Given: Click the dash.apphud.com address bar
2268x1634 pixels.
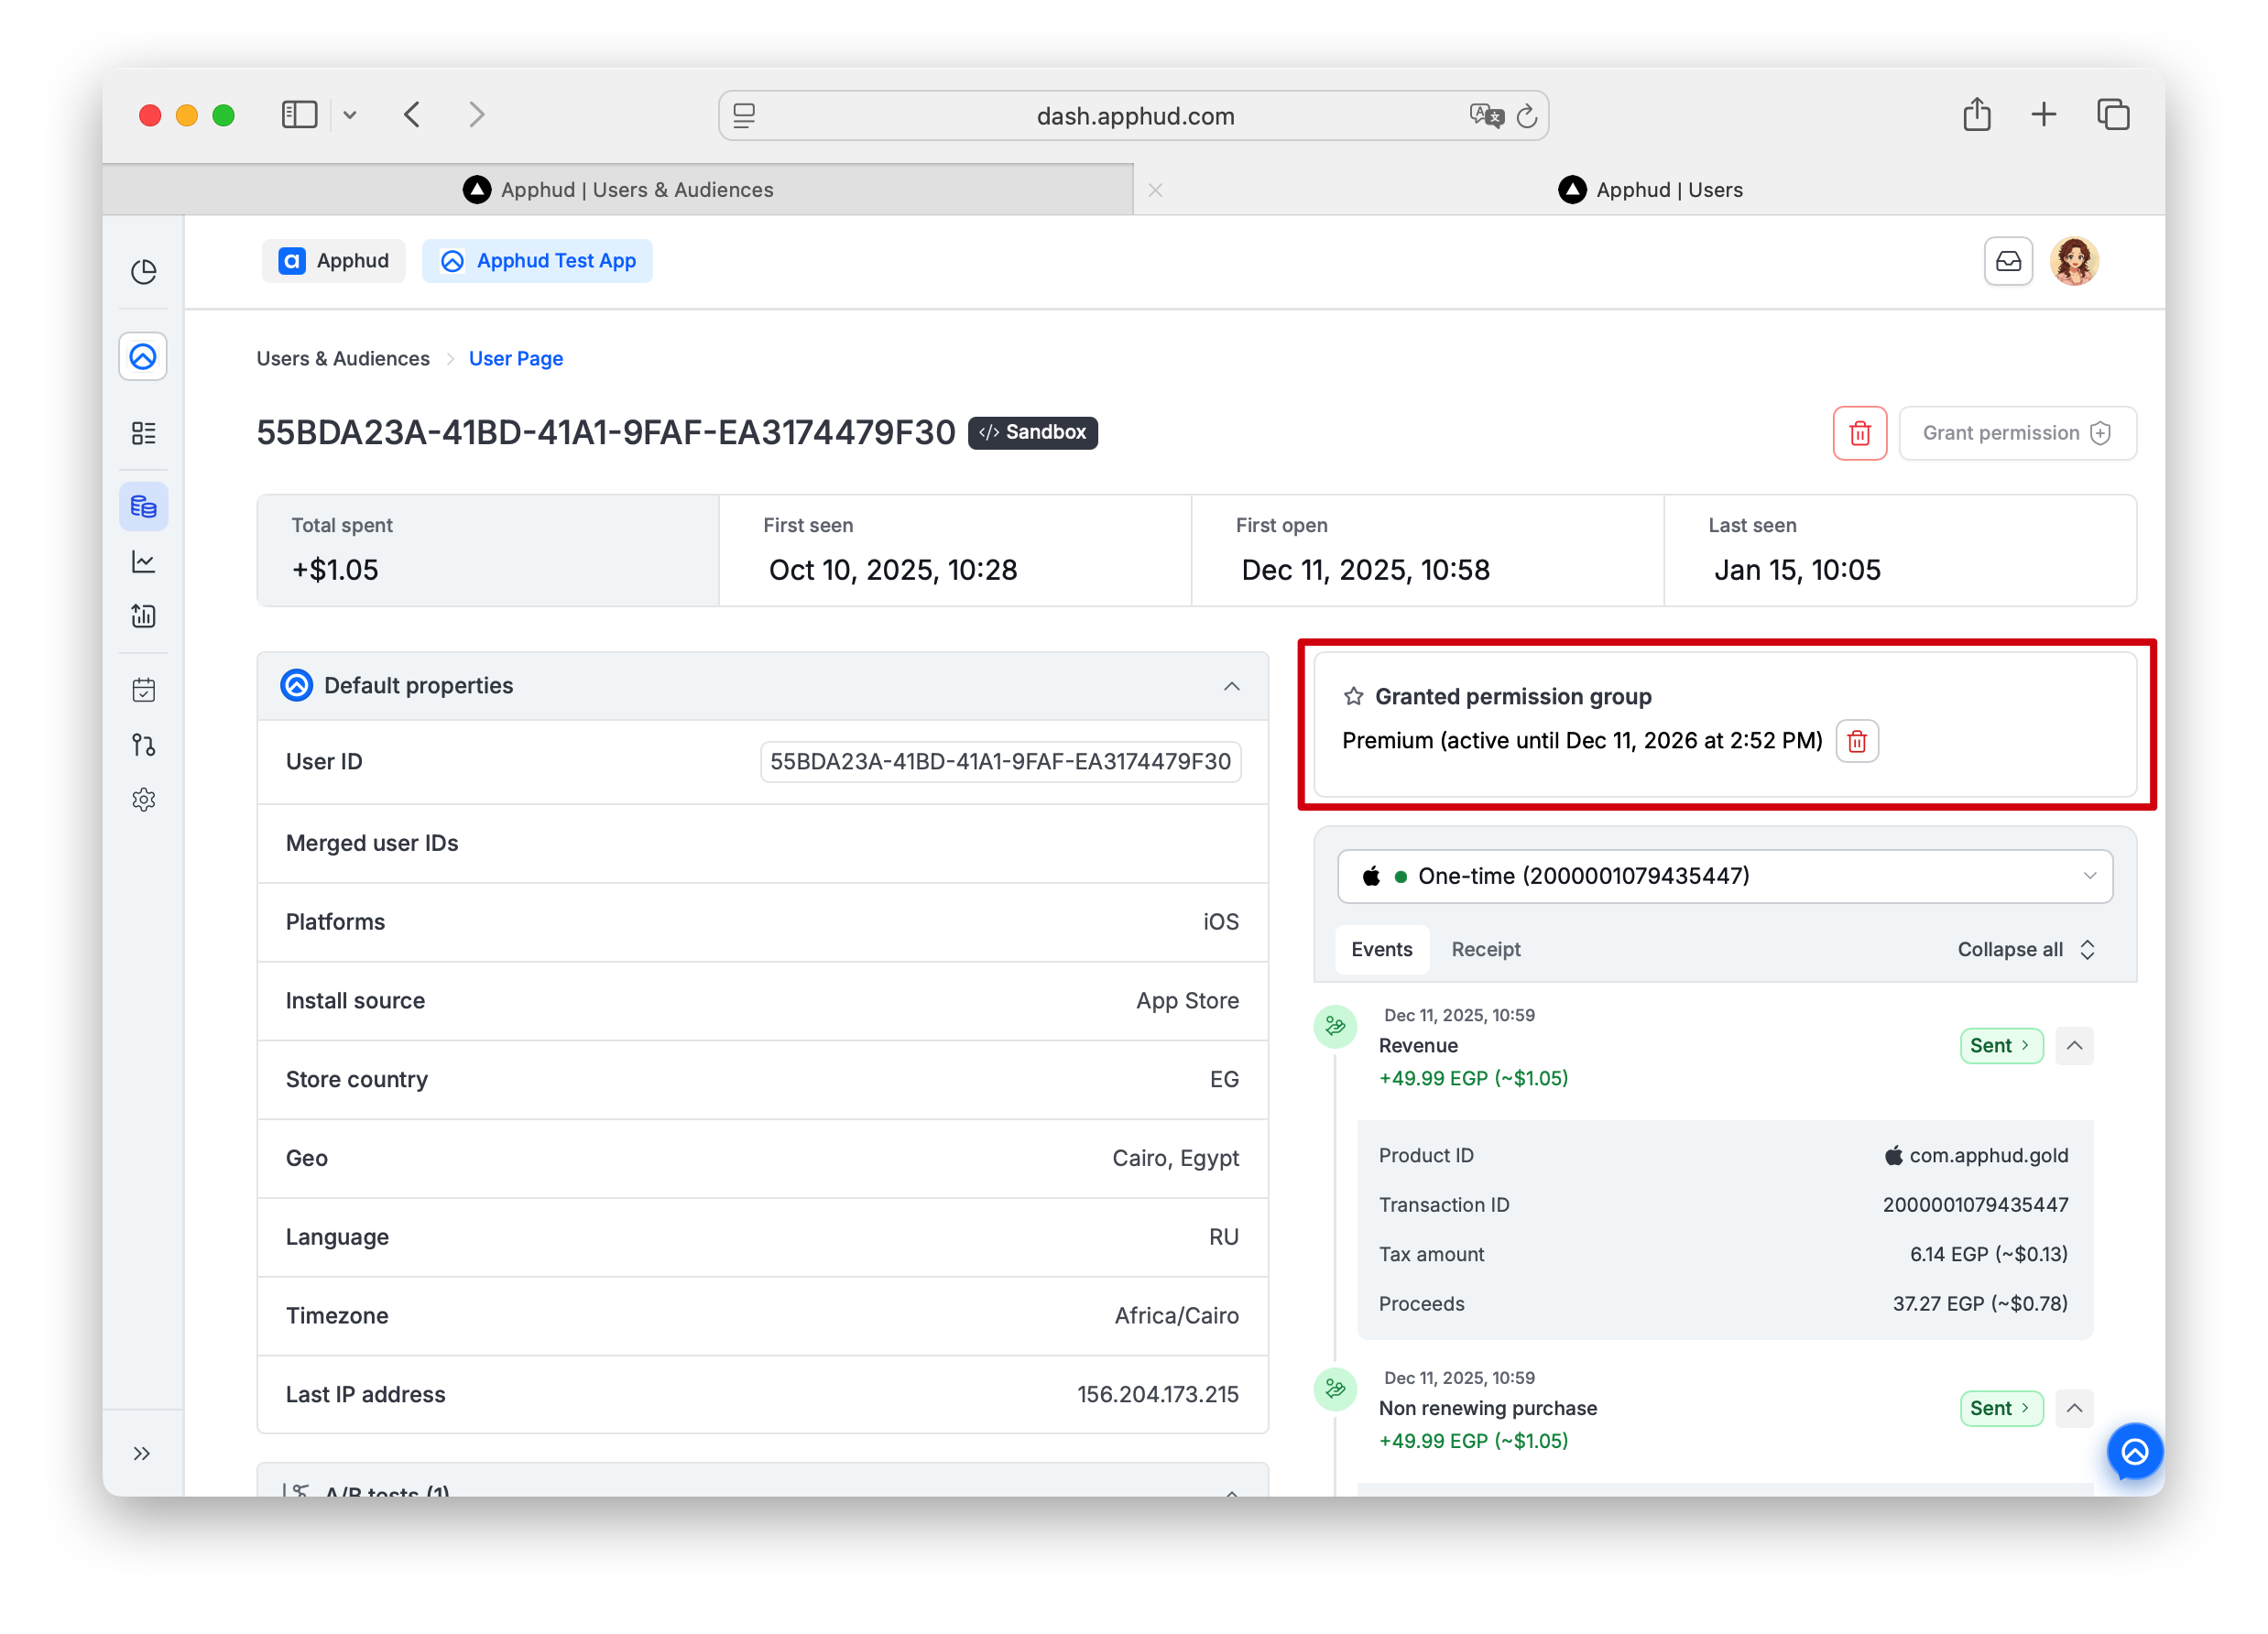Looking at the screenshot, I should pyautogui.click(x=1134, y=116).
